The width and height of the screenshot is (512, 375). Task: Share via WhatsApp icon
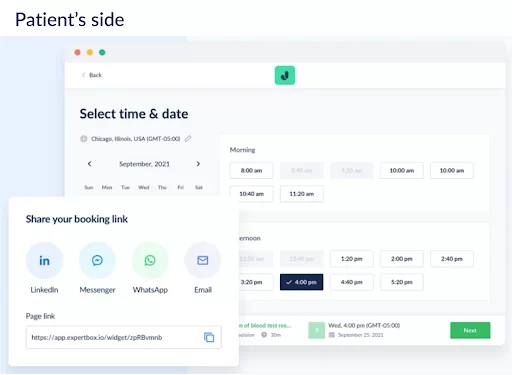tap(150, 260)
